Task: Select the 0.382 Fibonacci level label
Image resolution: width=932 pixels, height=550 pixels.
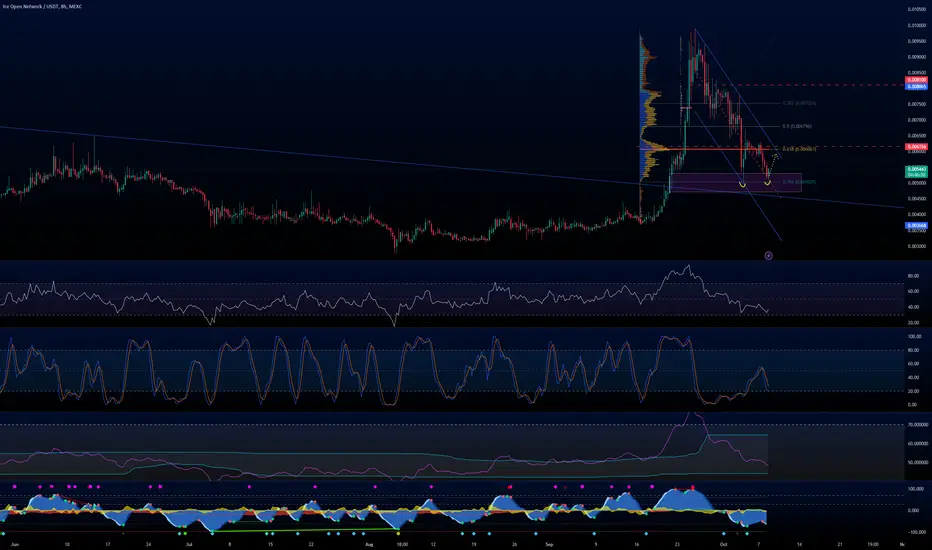Action: pyautogui.click(x=799, y=103)
